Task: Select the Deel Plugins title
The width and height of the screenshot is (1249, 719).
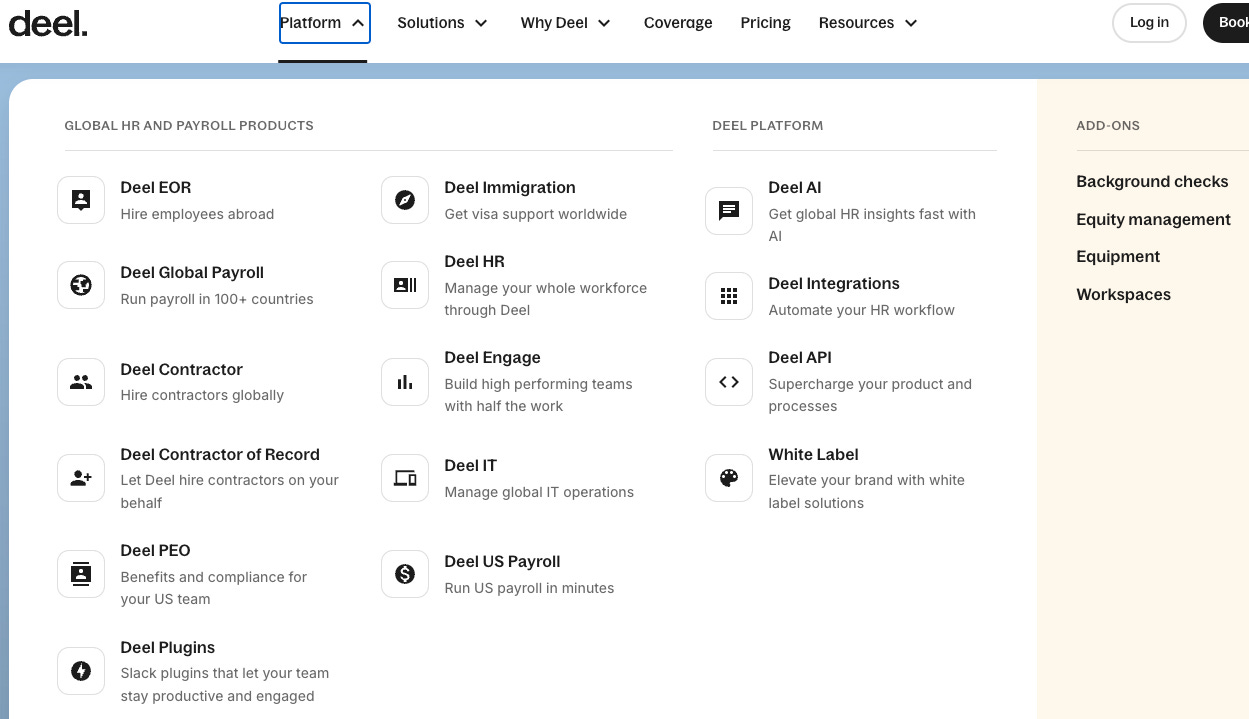Action: click(x=167, y=648)
